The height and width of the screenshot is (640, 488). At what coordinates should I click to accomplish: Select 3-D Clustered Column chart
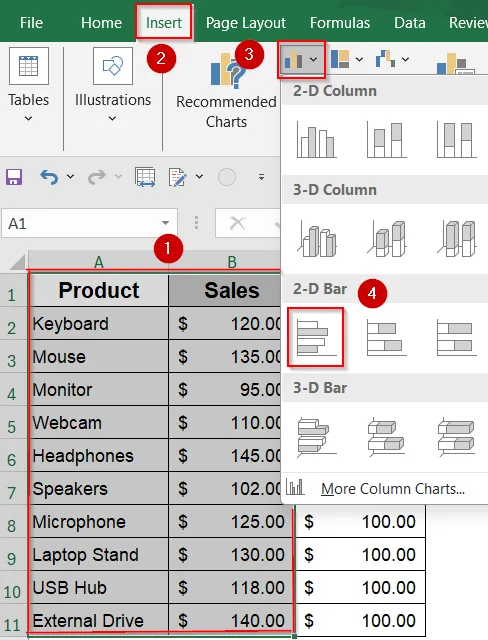(316, 238)
